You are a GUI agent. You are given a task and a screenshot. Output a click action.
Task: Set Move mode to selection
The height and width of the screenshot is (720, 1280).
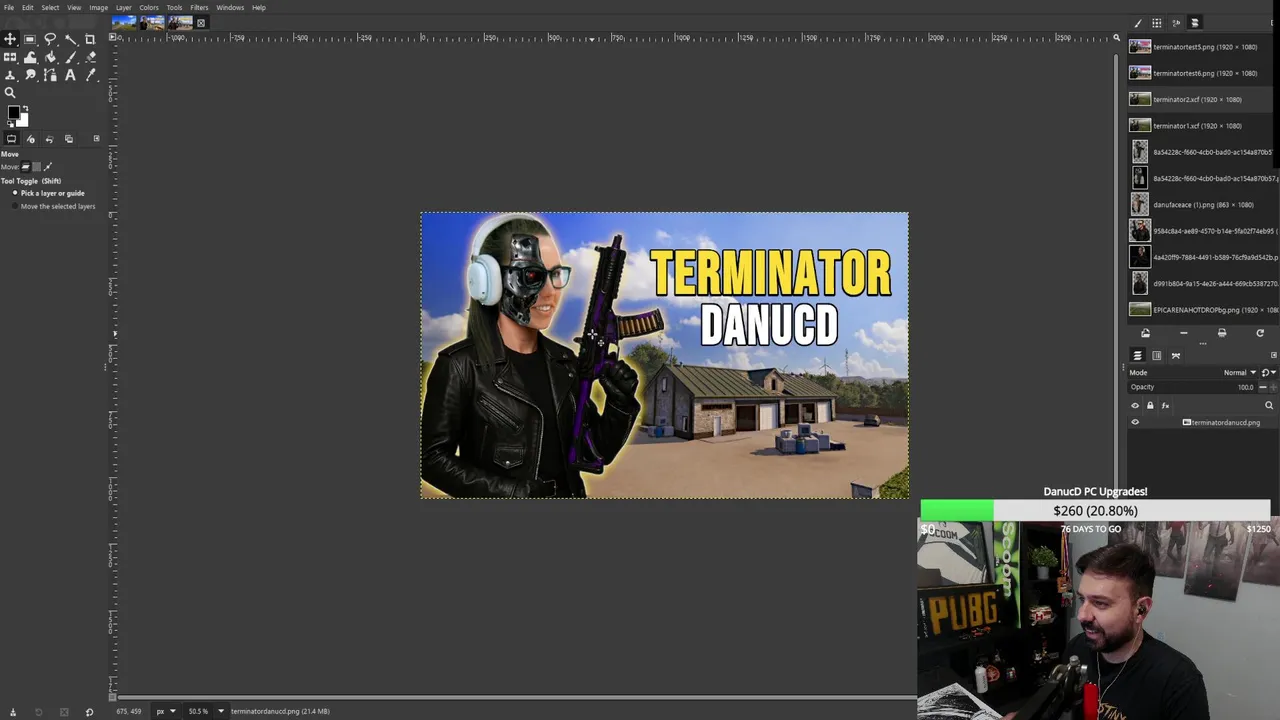[37, 166]
